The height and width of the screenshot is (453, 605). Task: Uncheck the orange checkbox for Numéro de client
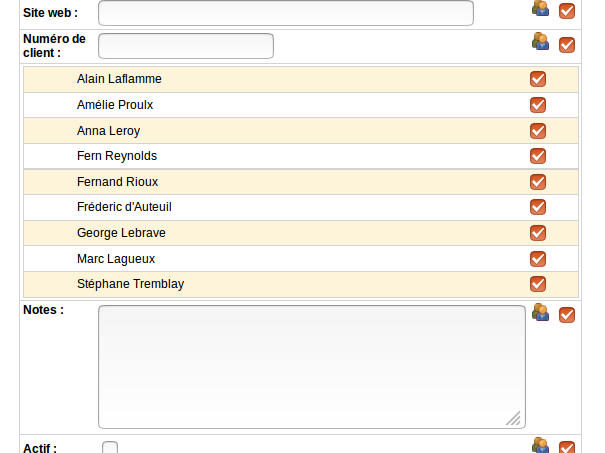pos(567,44)
